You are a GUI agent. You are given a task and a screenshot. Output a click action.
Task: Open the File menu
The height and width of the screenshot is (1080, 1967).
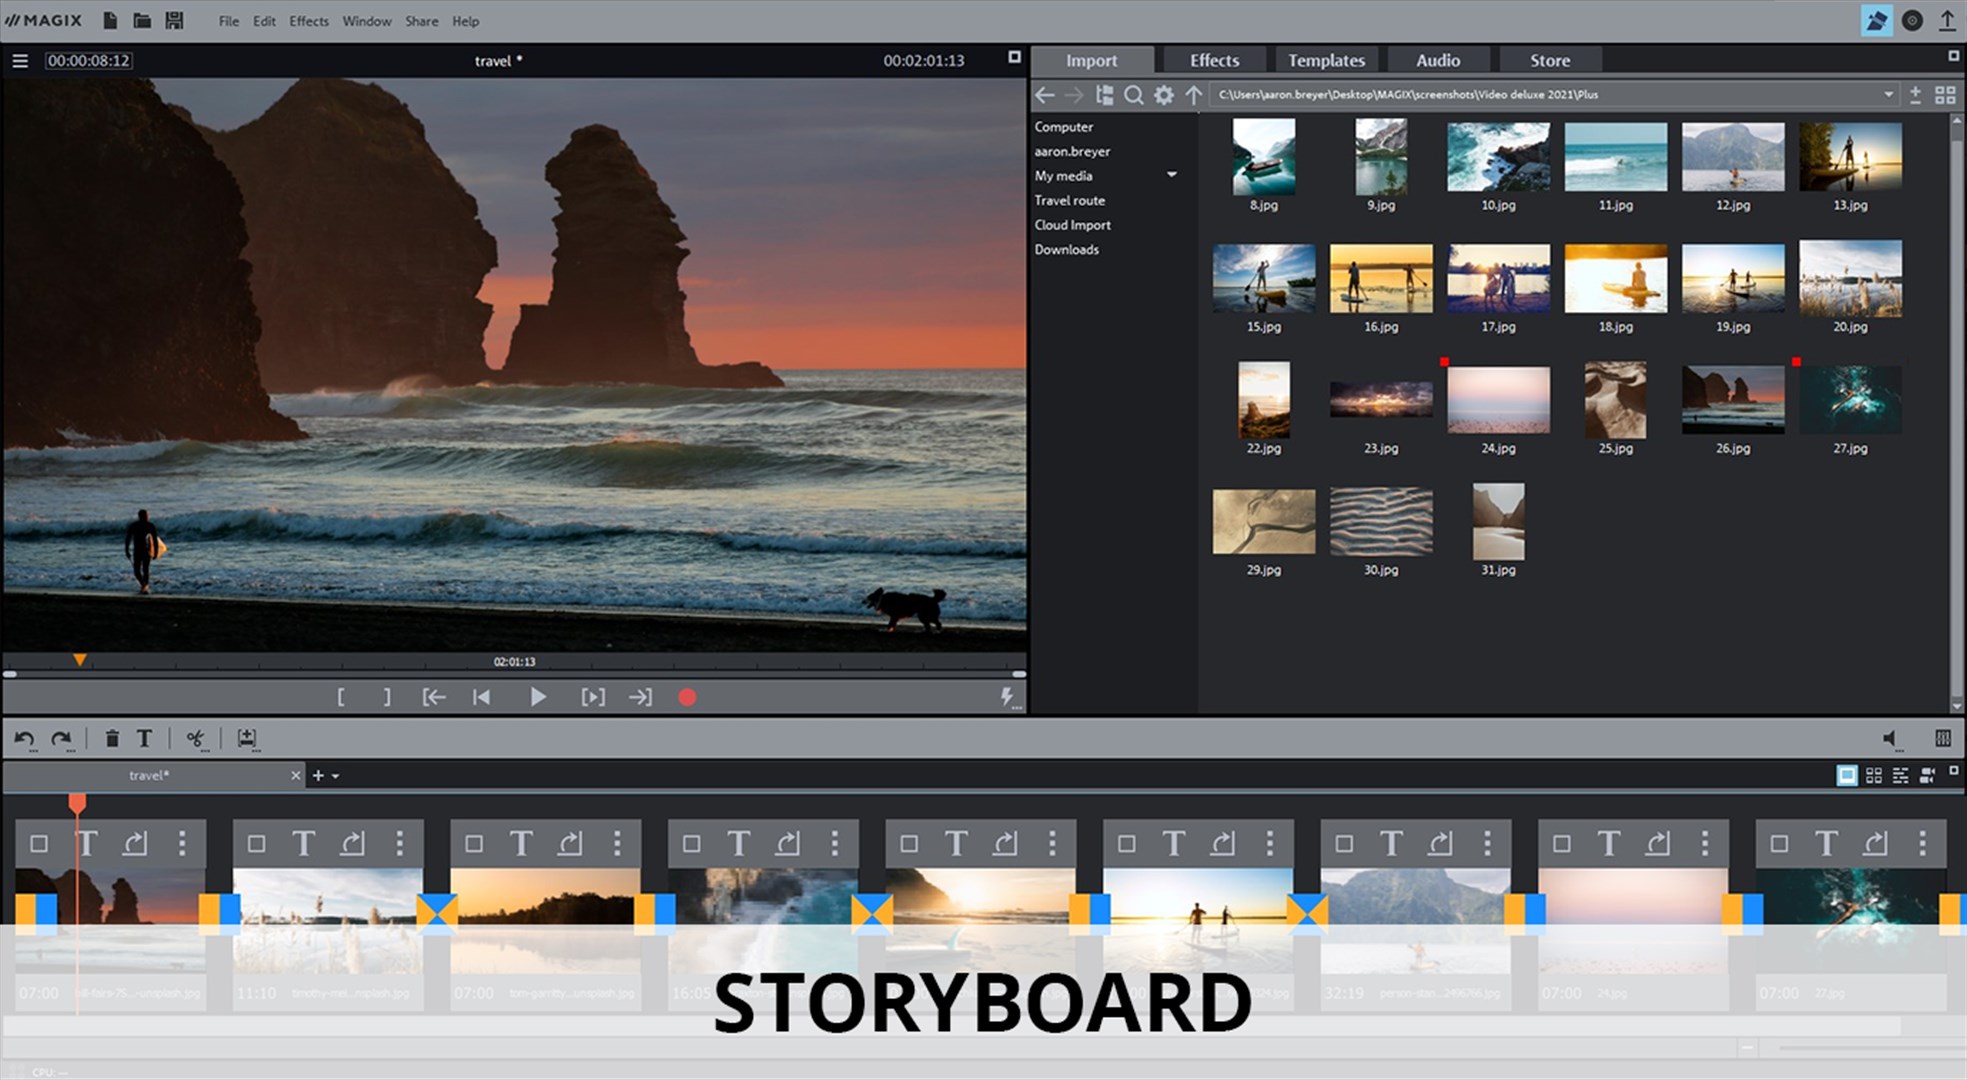(x=229, y=21)
